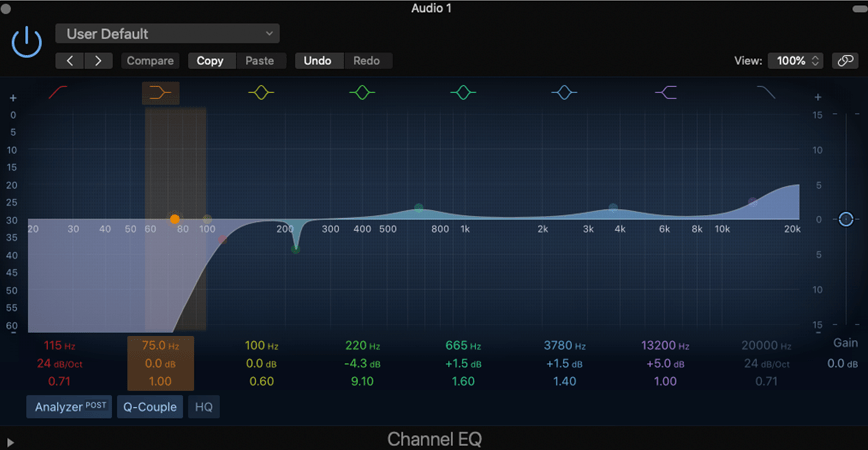Click the right gain scale plus icon
868x450 pixels.
coord(818,97)
